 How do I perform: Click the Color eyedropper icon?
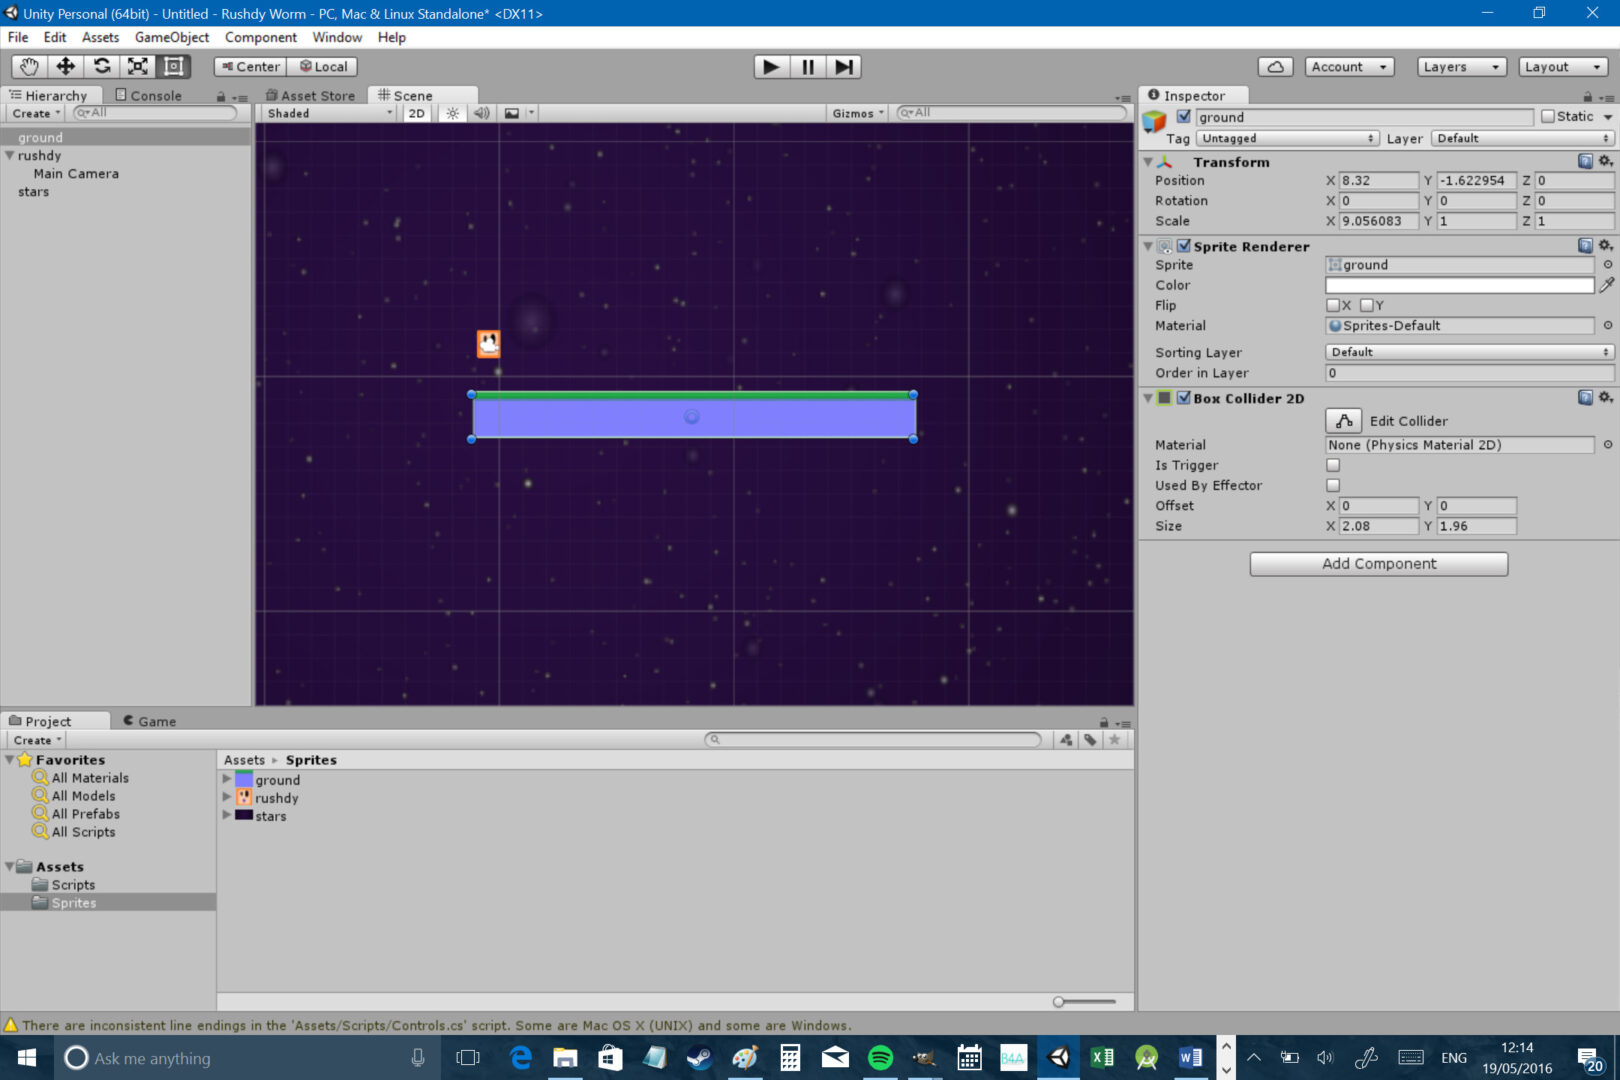pos(1606,285)
